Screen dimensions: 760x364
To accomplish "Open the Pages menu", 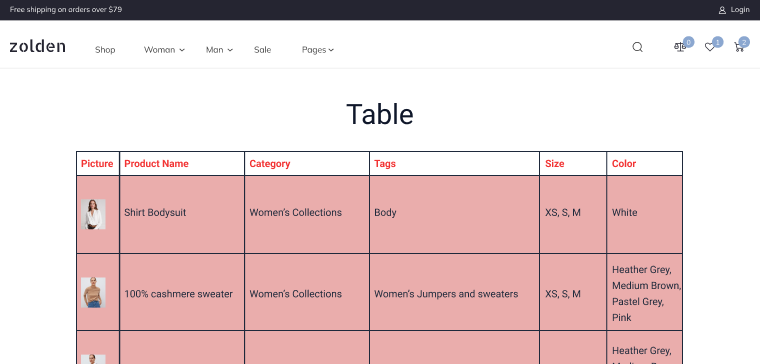I will pos(314,49).
